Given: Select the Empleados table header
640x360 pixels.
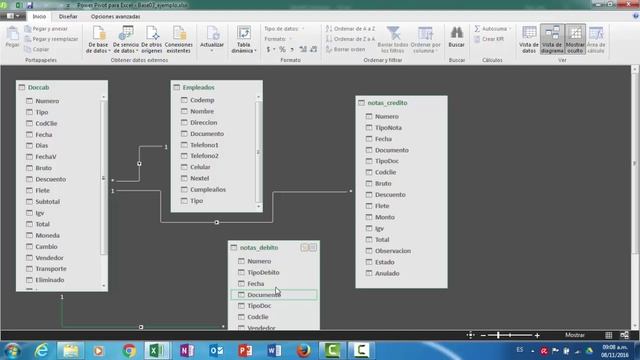Looking at the screenshot, I should point(216,87).
